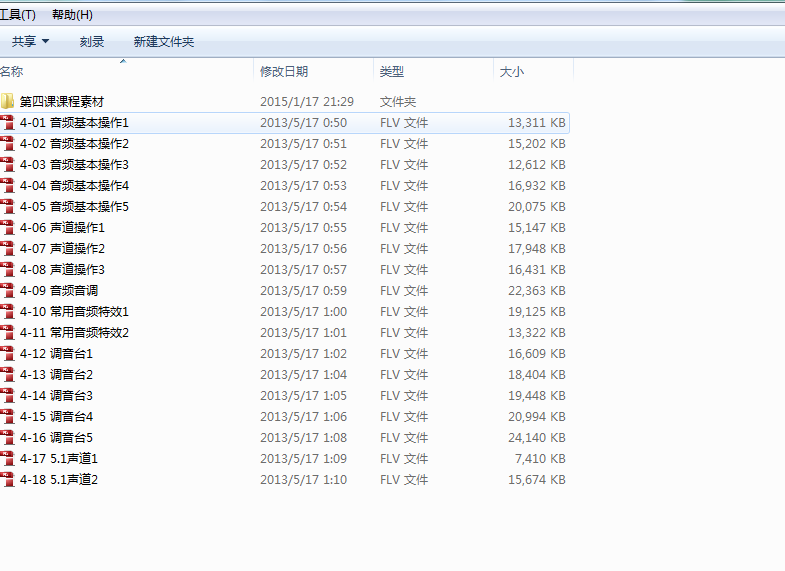Expand the 共享 dropdown
Viewport: 785px width, 571px height.
coord(31,42)
